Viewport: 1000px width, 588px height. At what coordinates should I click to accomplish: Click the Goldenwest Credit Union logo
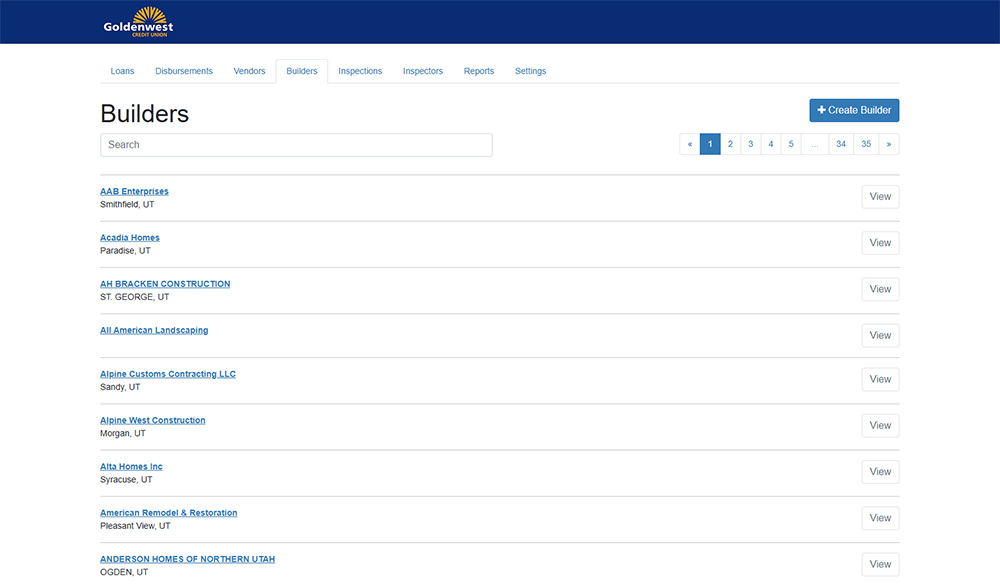click(137, 21)
